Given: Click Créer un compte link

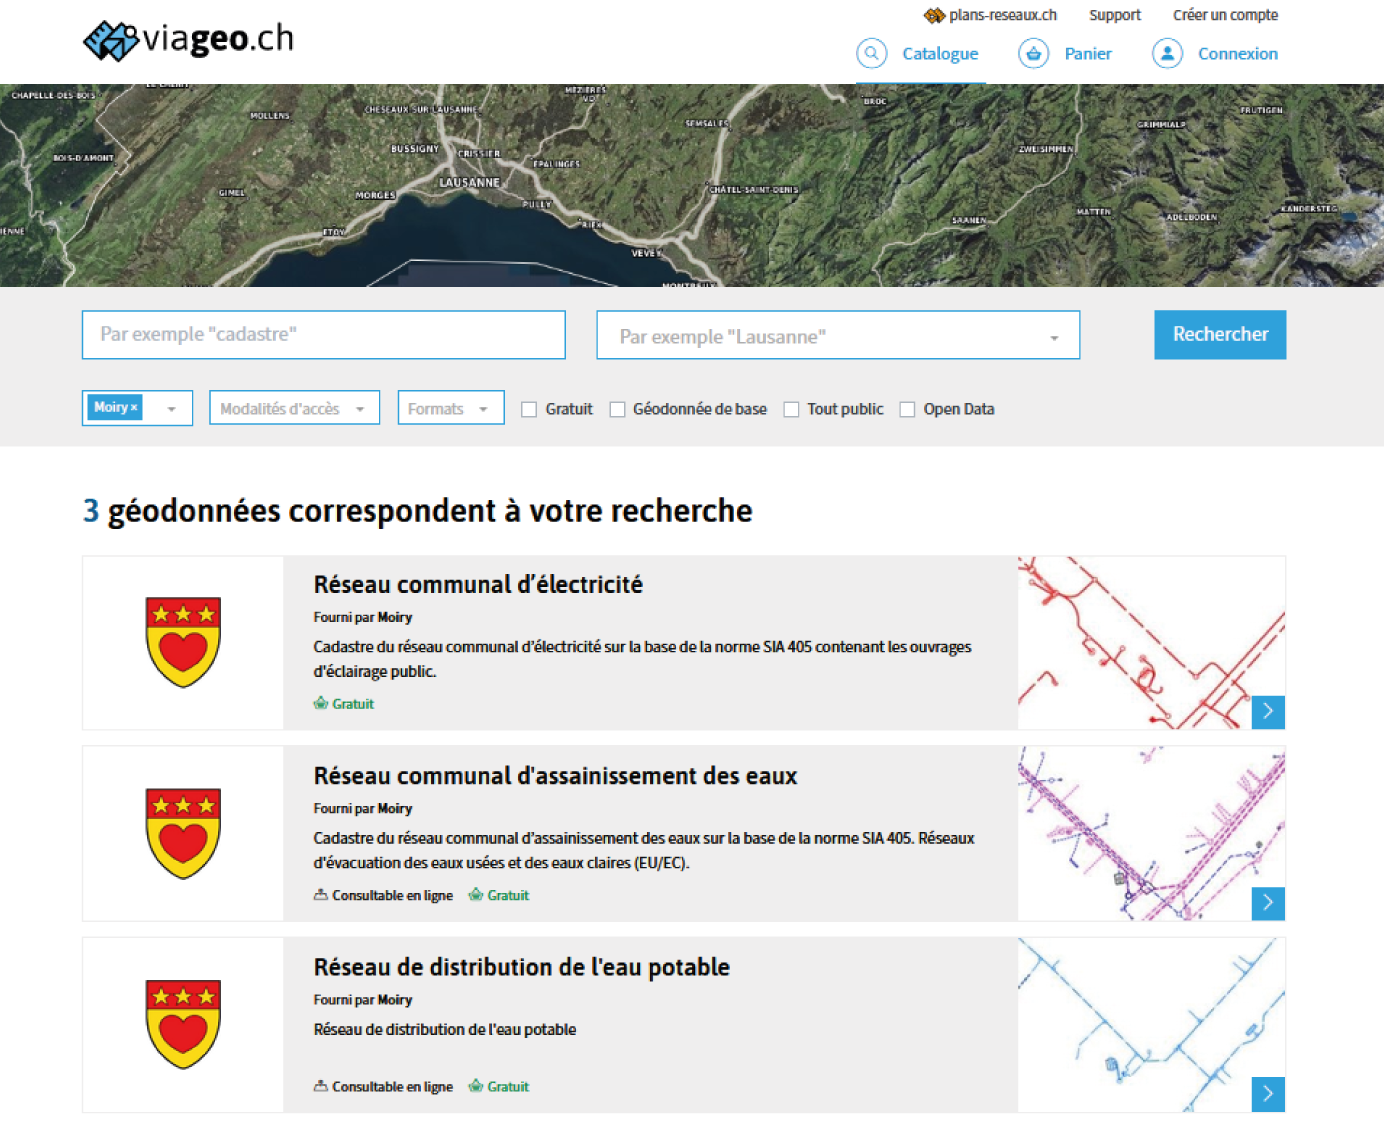Looking at the screenshot, I should (x=1225, y=15).
